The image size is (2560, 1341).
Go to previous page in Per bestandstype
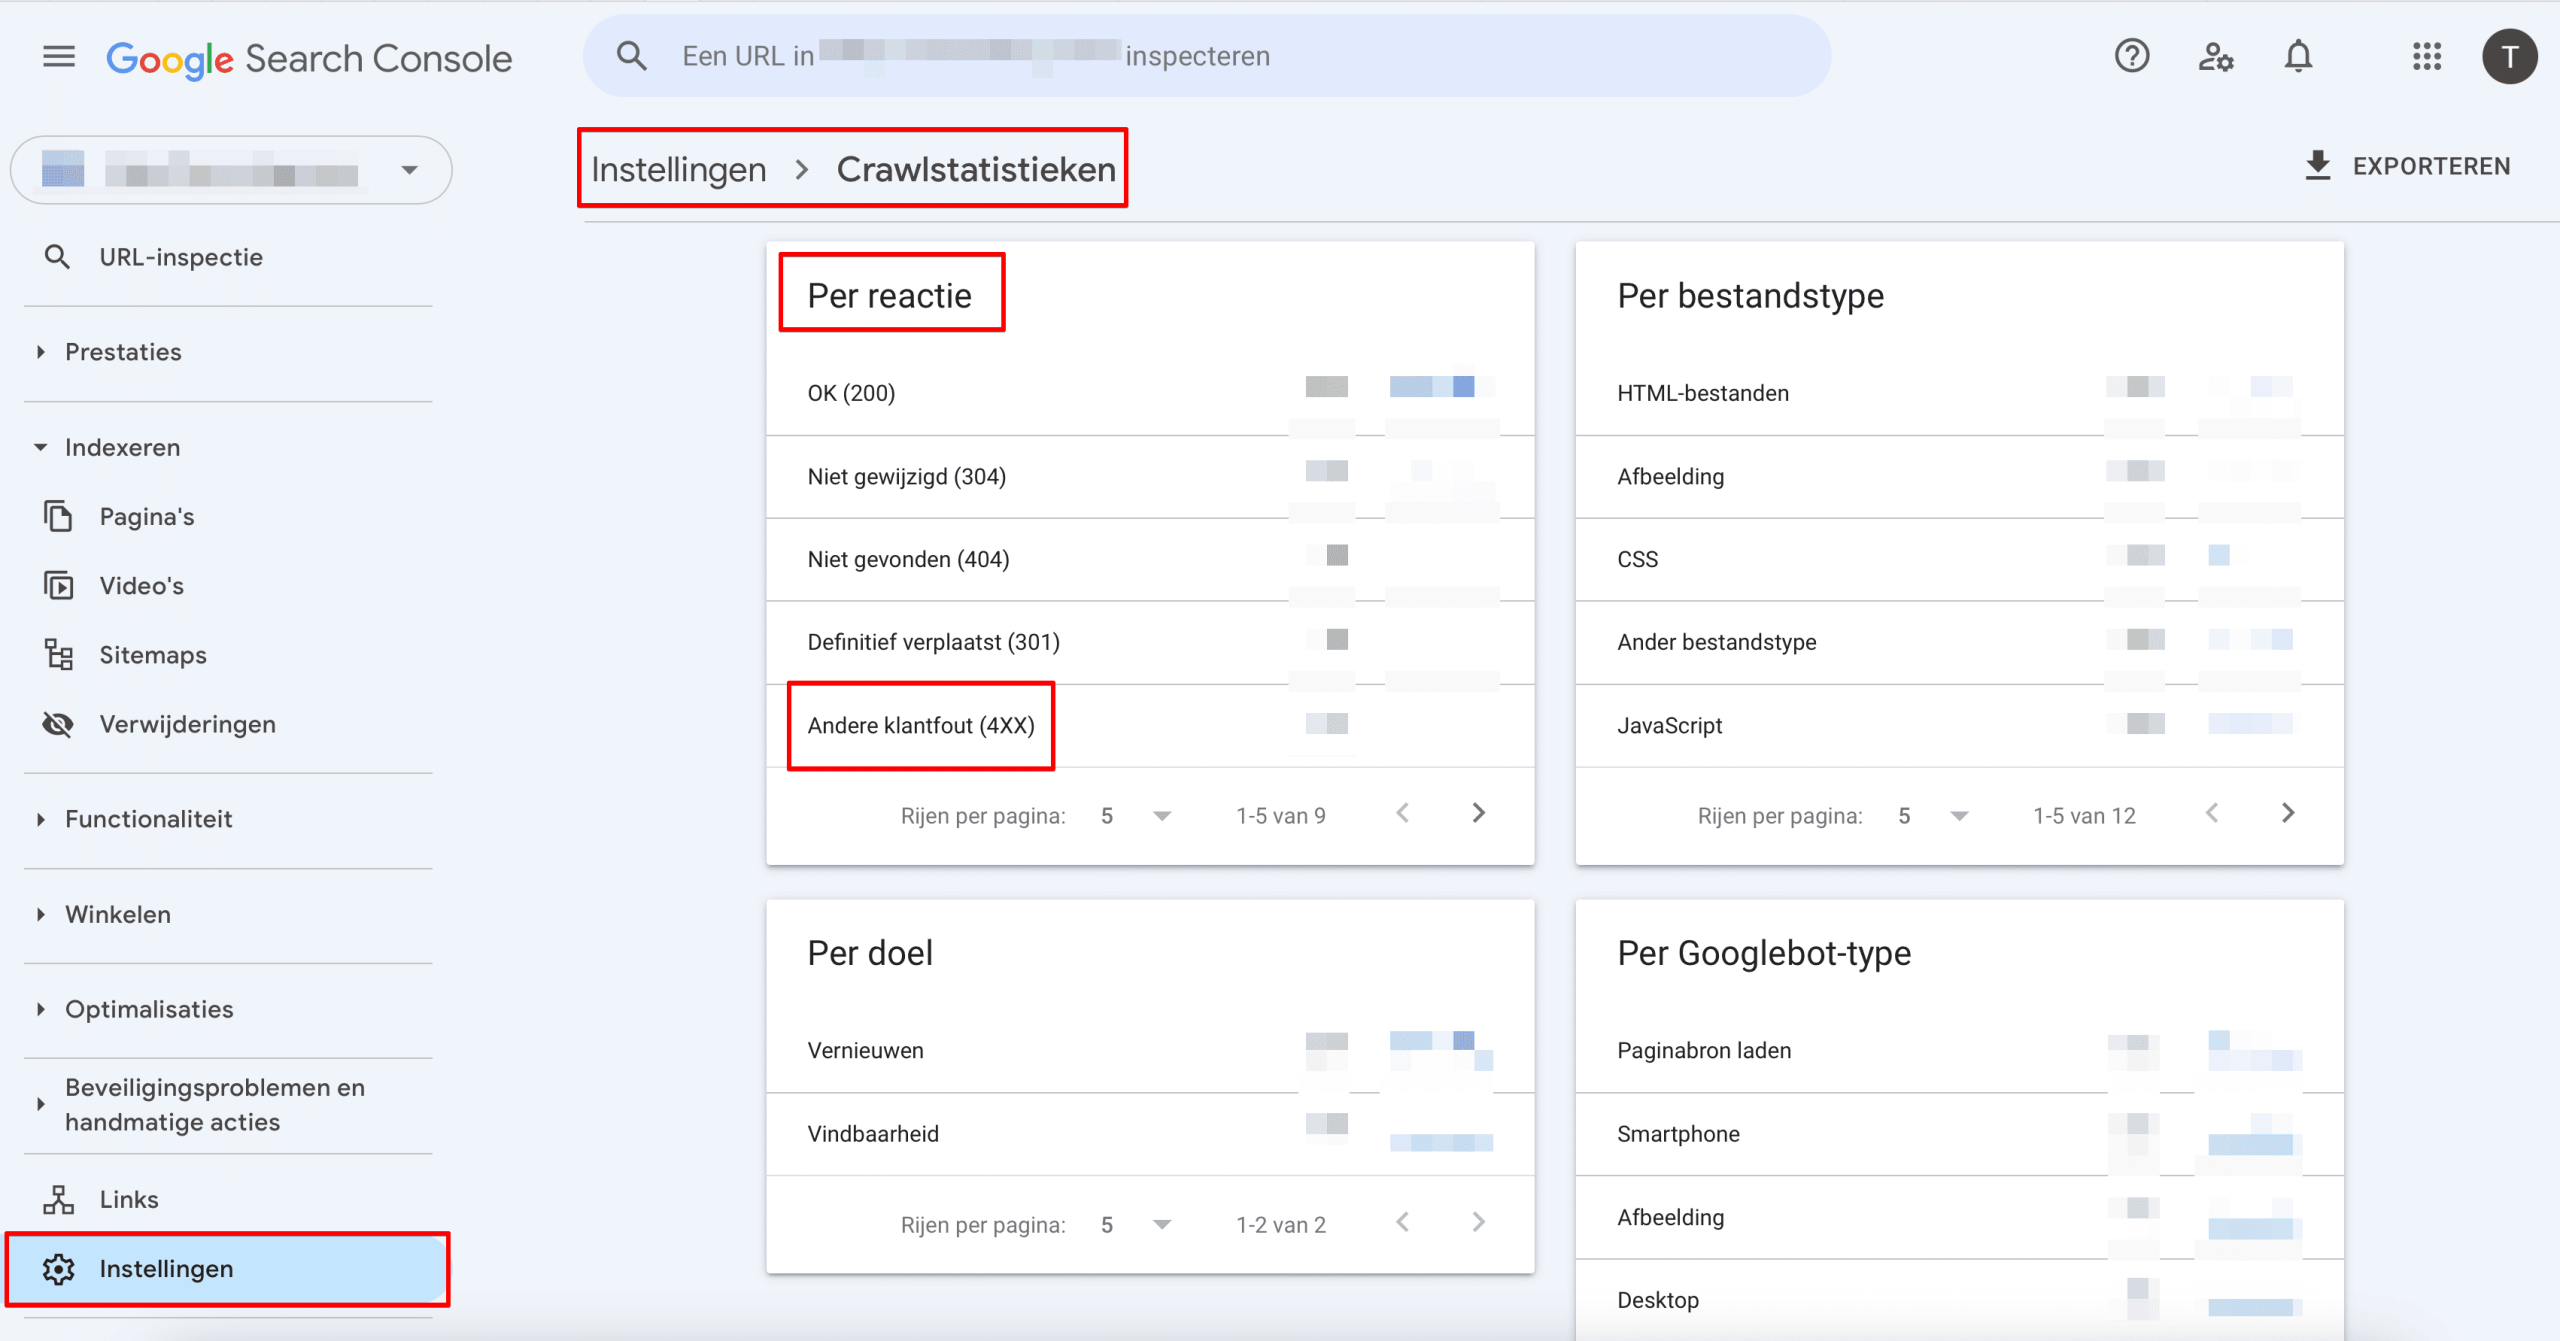pos(2212,813)
